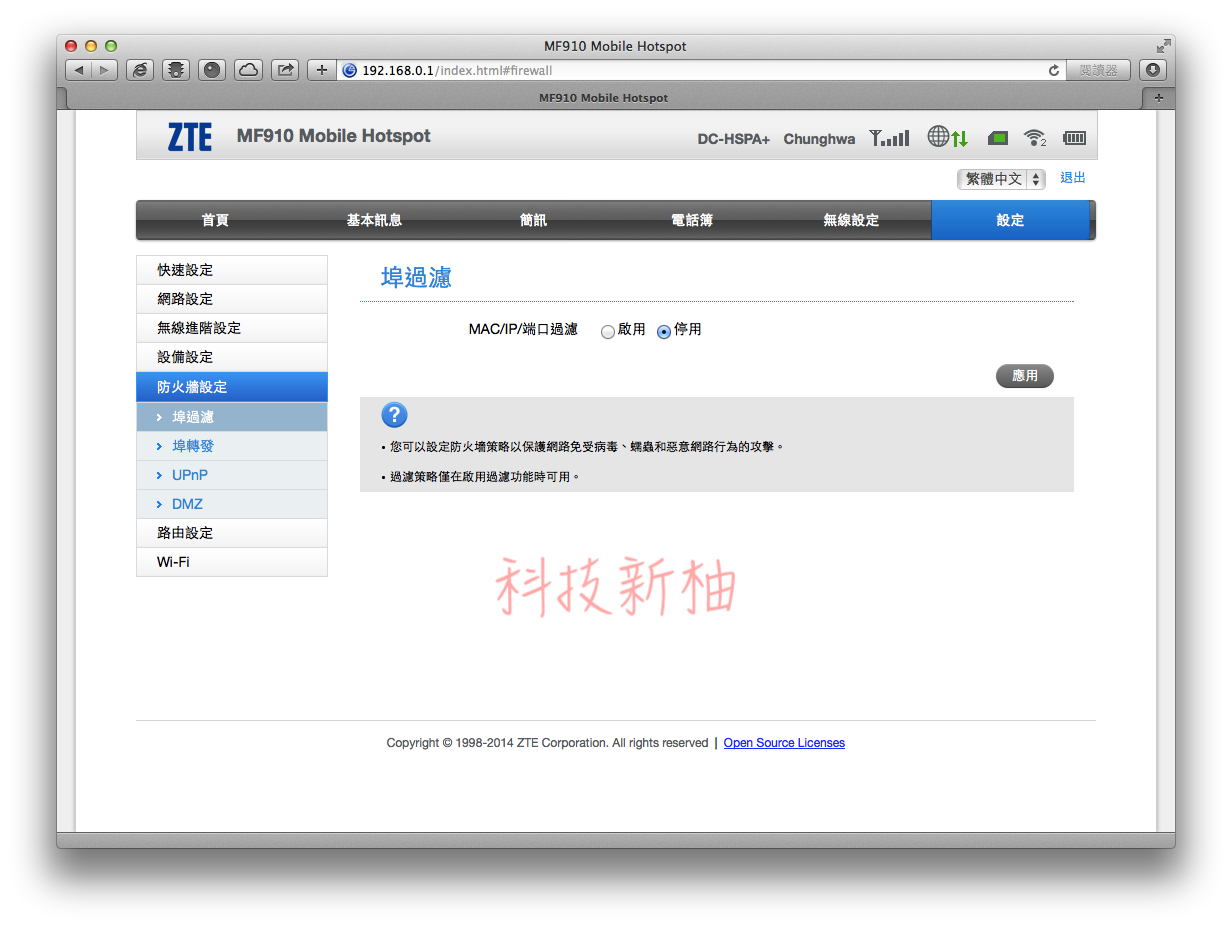Expand the 埠轉發 submenu item
Screen dimensions: 1232x927
point(232,446)
